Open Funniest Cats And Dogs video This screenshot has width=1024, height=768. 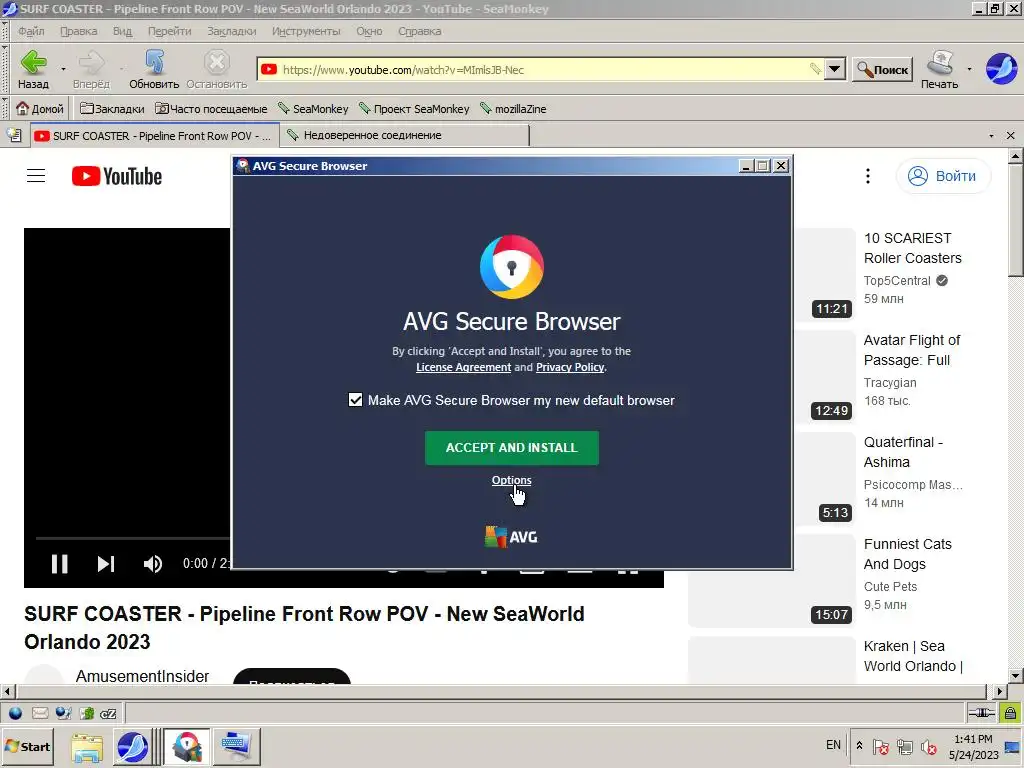[x=907, y=554]
